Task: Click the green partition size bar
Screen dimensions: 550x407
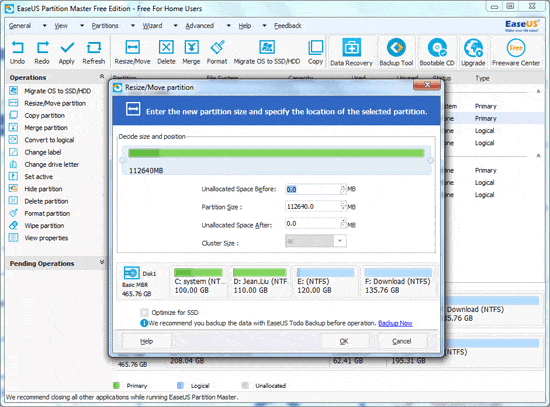Action: point(276,153)
